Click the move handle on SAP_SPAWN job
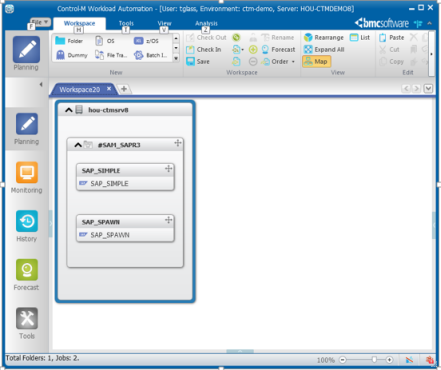 [x=169, y=220]
